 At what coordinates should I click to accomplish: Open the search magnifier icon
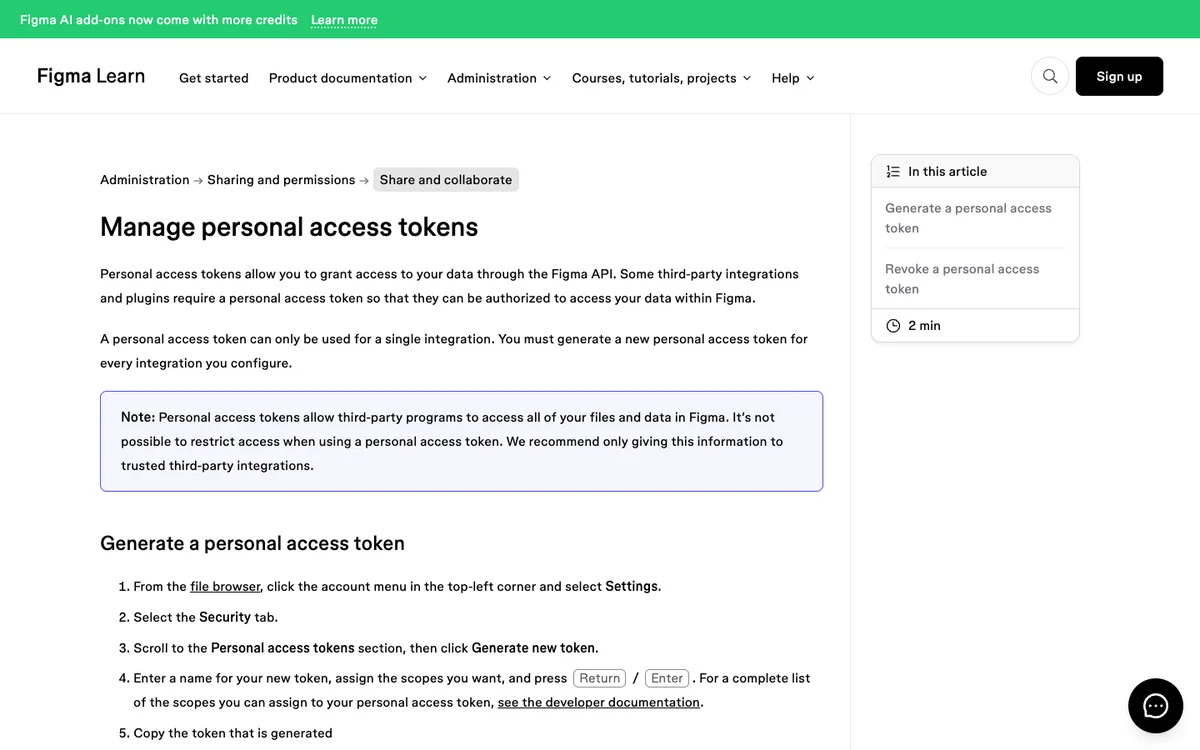point(1049,76)
